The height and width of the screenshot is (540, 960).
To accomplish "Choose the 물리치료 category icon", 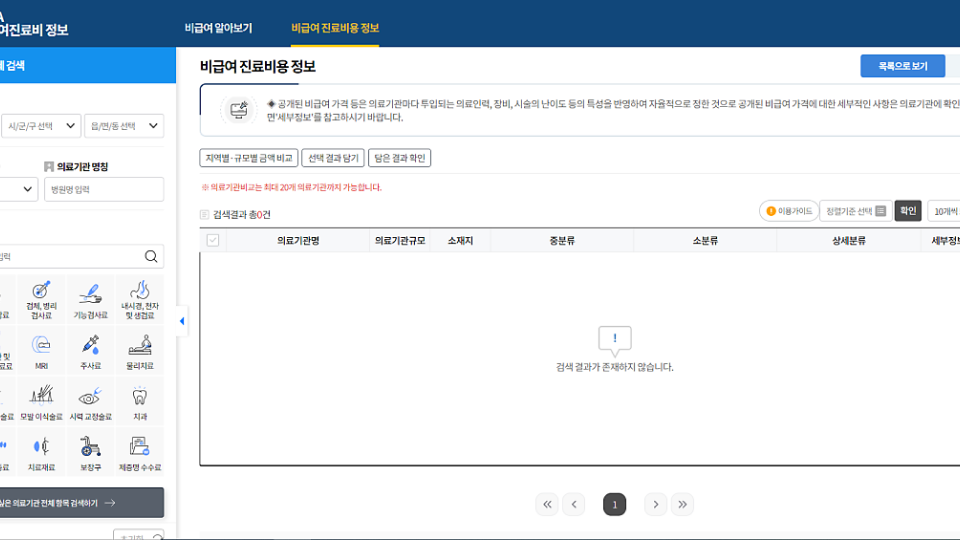I will pos(140,350).
